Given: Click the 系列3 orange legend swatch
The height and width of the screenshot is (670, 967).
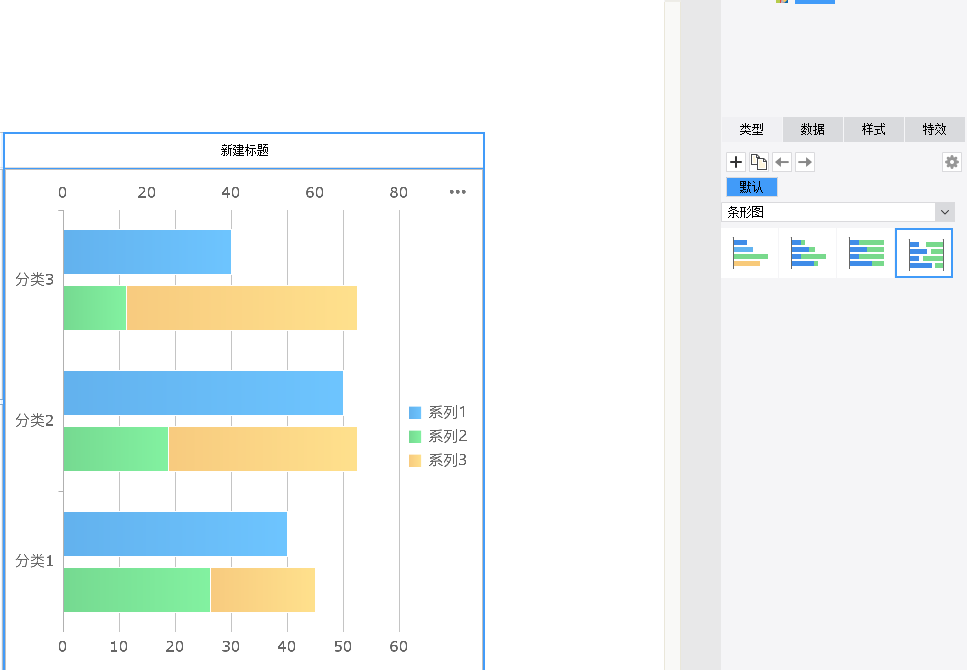Looking at the screenshot, I should 415,461.
